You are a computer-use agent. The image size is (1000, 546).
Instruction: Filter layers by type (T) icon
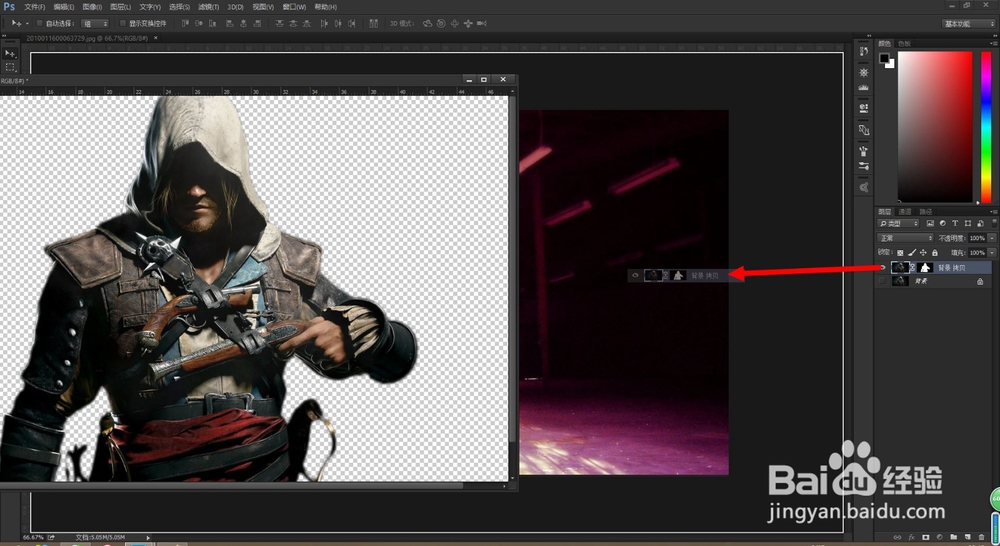pos(955,223)
